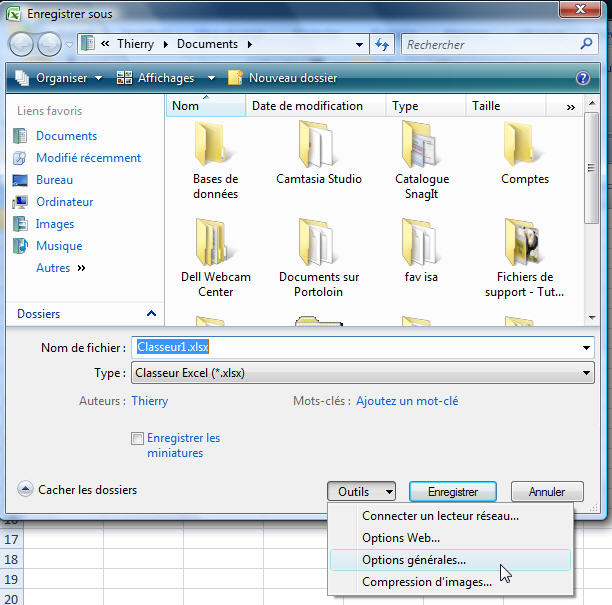Click the refresh icon beside address bar

pos(382,44)
